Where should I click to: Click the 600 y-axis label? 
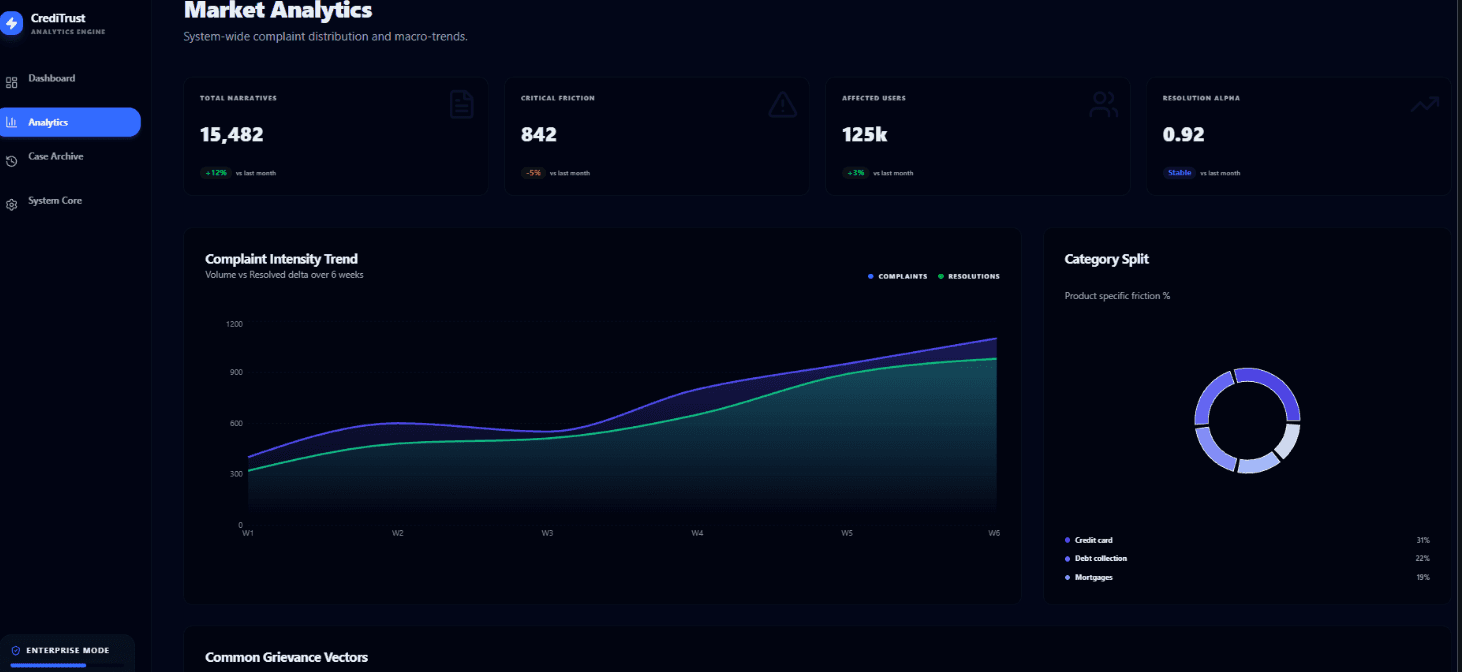tap(237, 423)
